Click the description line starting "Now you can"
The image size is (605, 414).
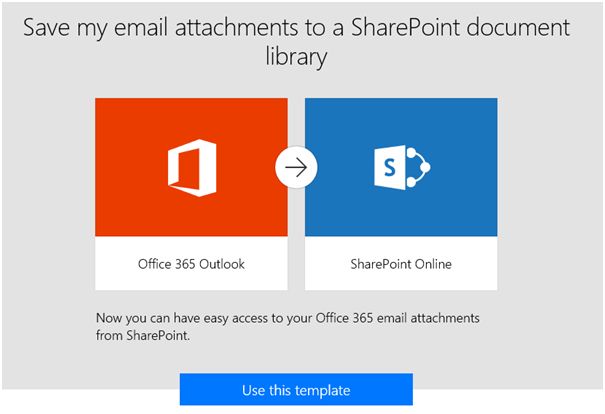pyautogui.click(x=288, y=318)
